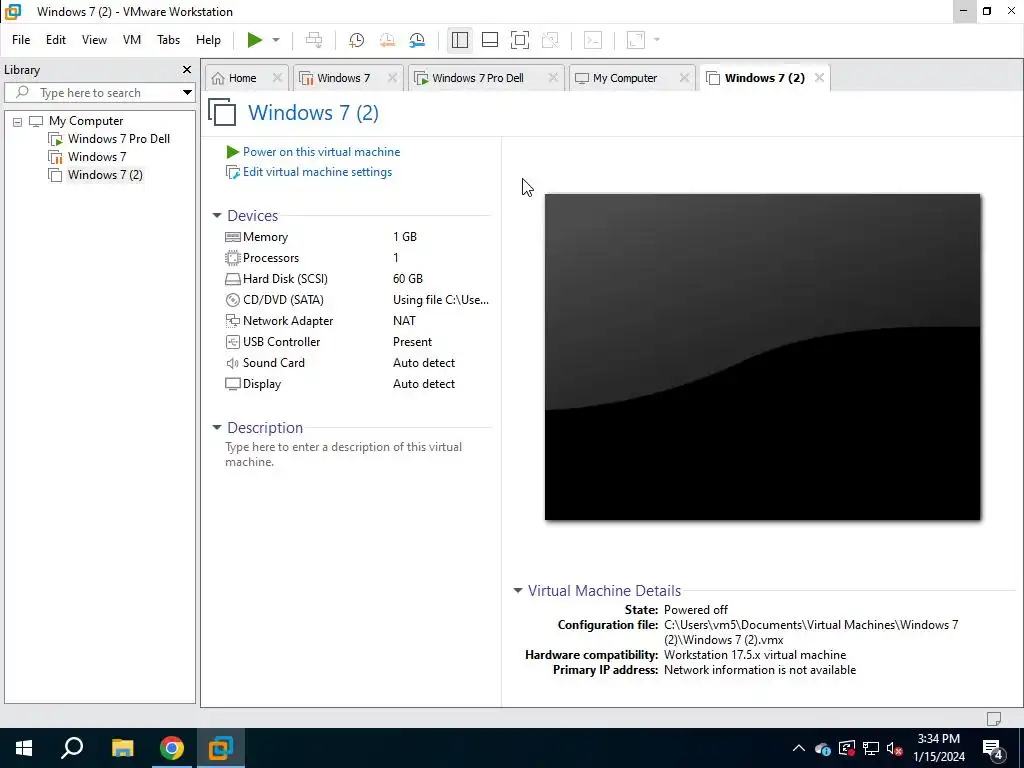The height and width of the screenshot is (768, 1024).
Task: Open File Explorer from the taskbar
Action: [x=122, y=748]
